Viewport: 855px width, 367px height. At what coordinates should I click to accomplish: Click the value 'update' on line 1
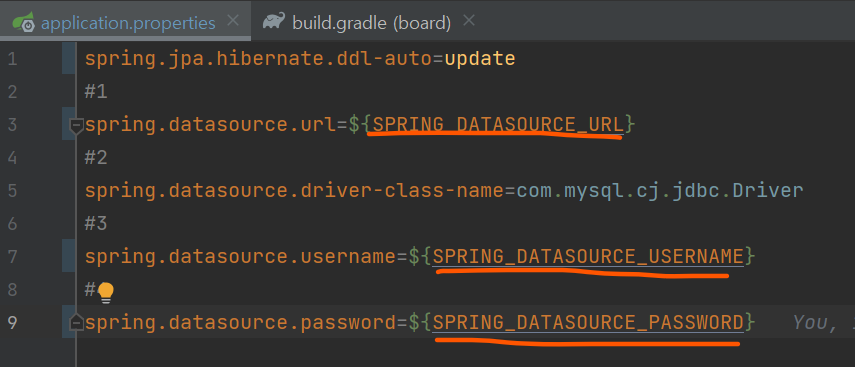coord(480,58)
